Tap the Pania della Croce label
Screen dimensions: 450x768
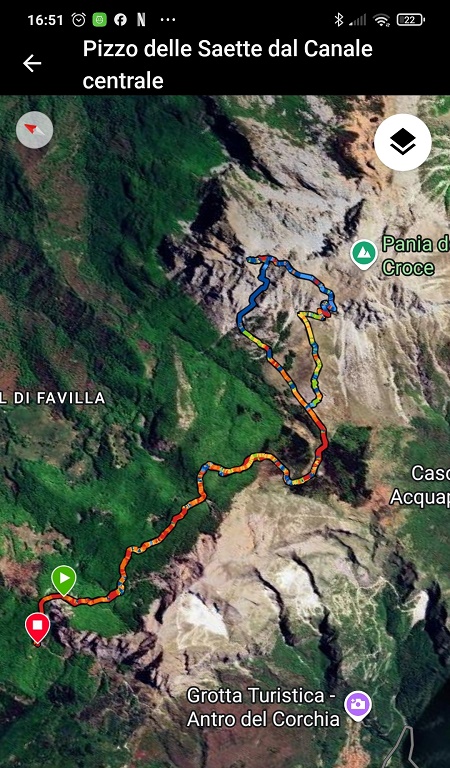pyautogui.click(x=415, y=256)
